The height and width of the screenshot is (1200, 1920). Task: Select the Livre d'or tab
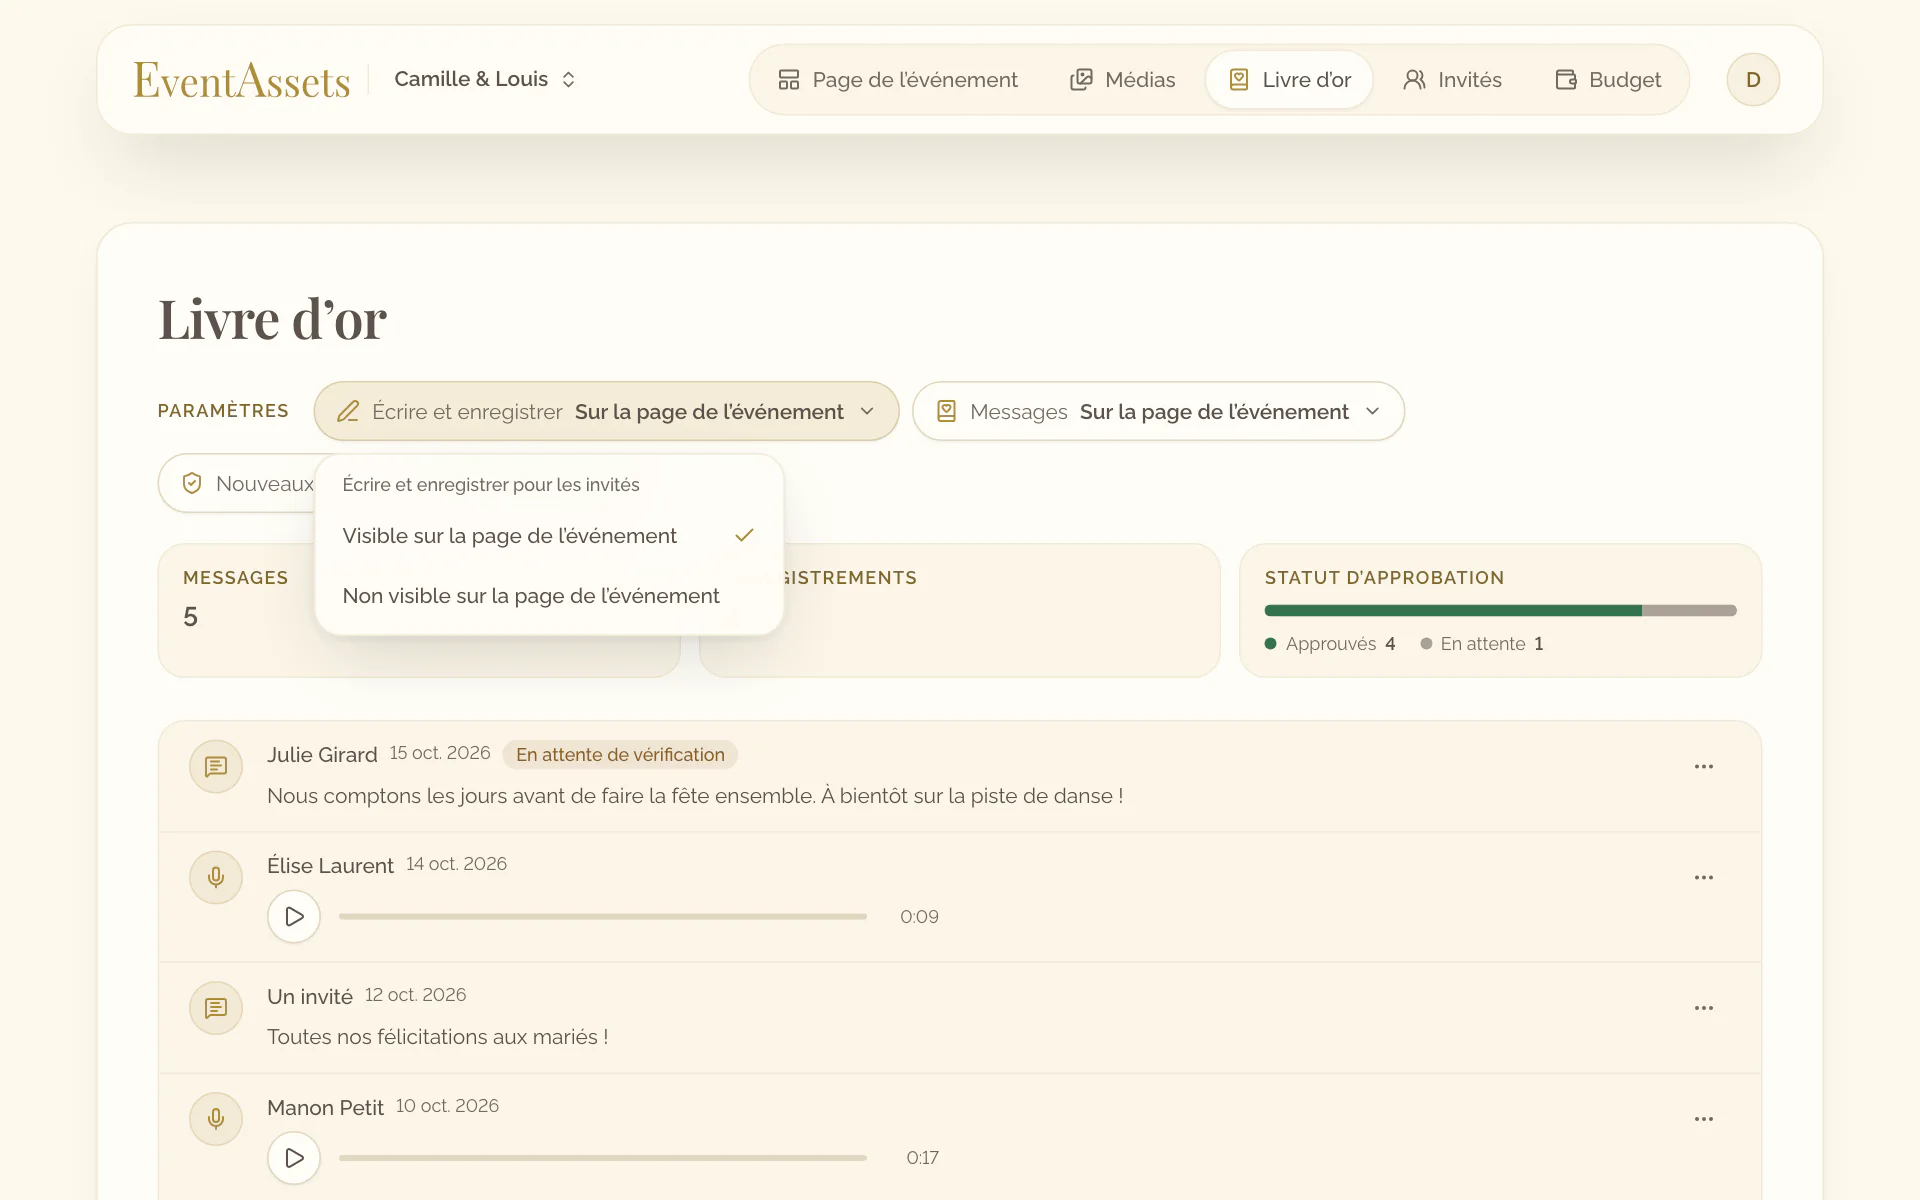[x=1289, y=80]
